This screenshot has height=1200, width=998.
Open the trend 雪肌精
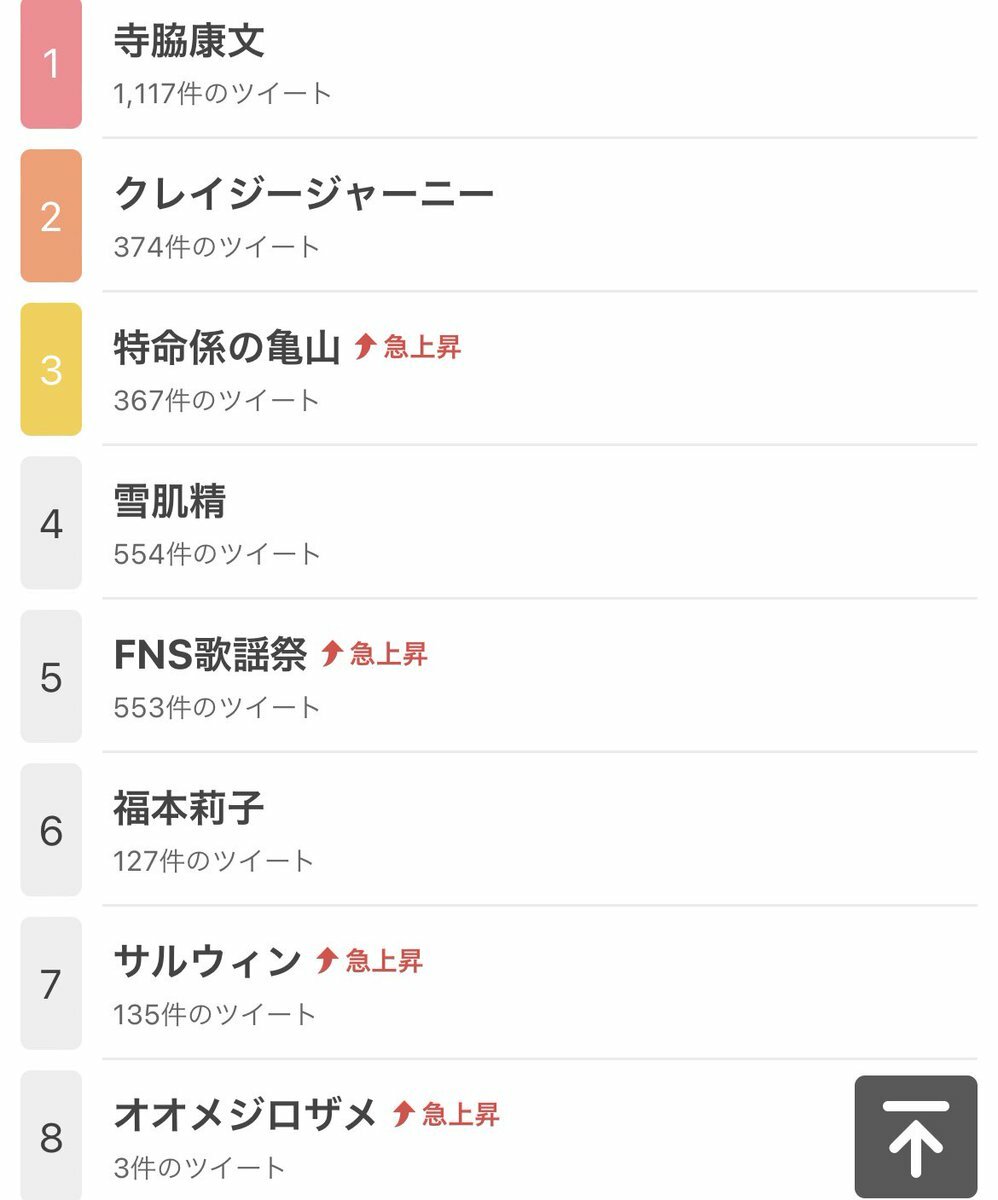[170, 501]
